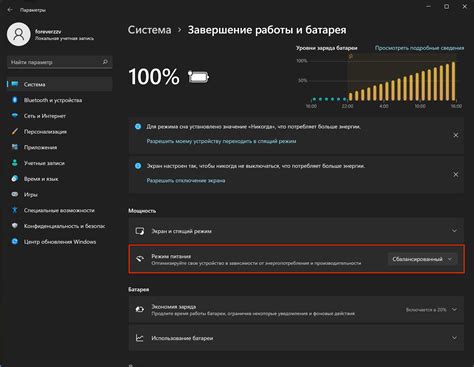Click the Система sidebar icon
This screenshot has width=474, height=367.
point(15,84)
